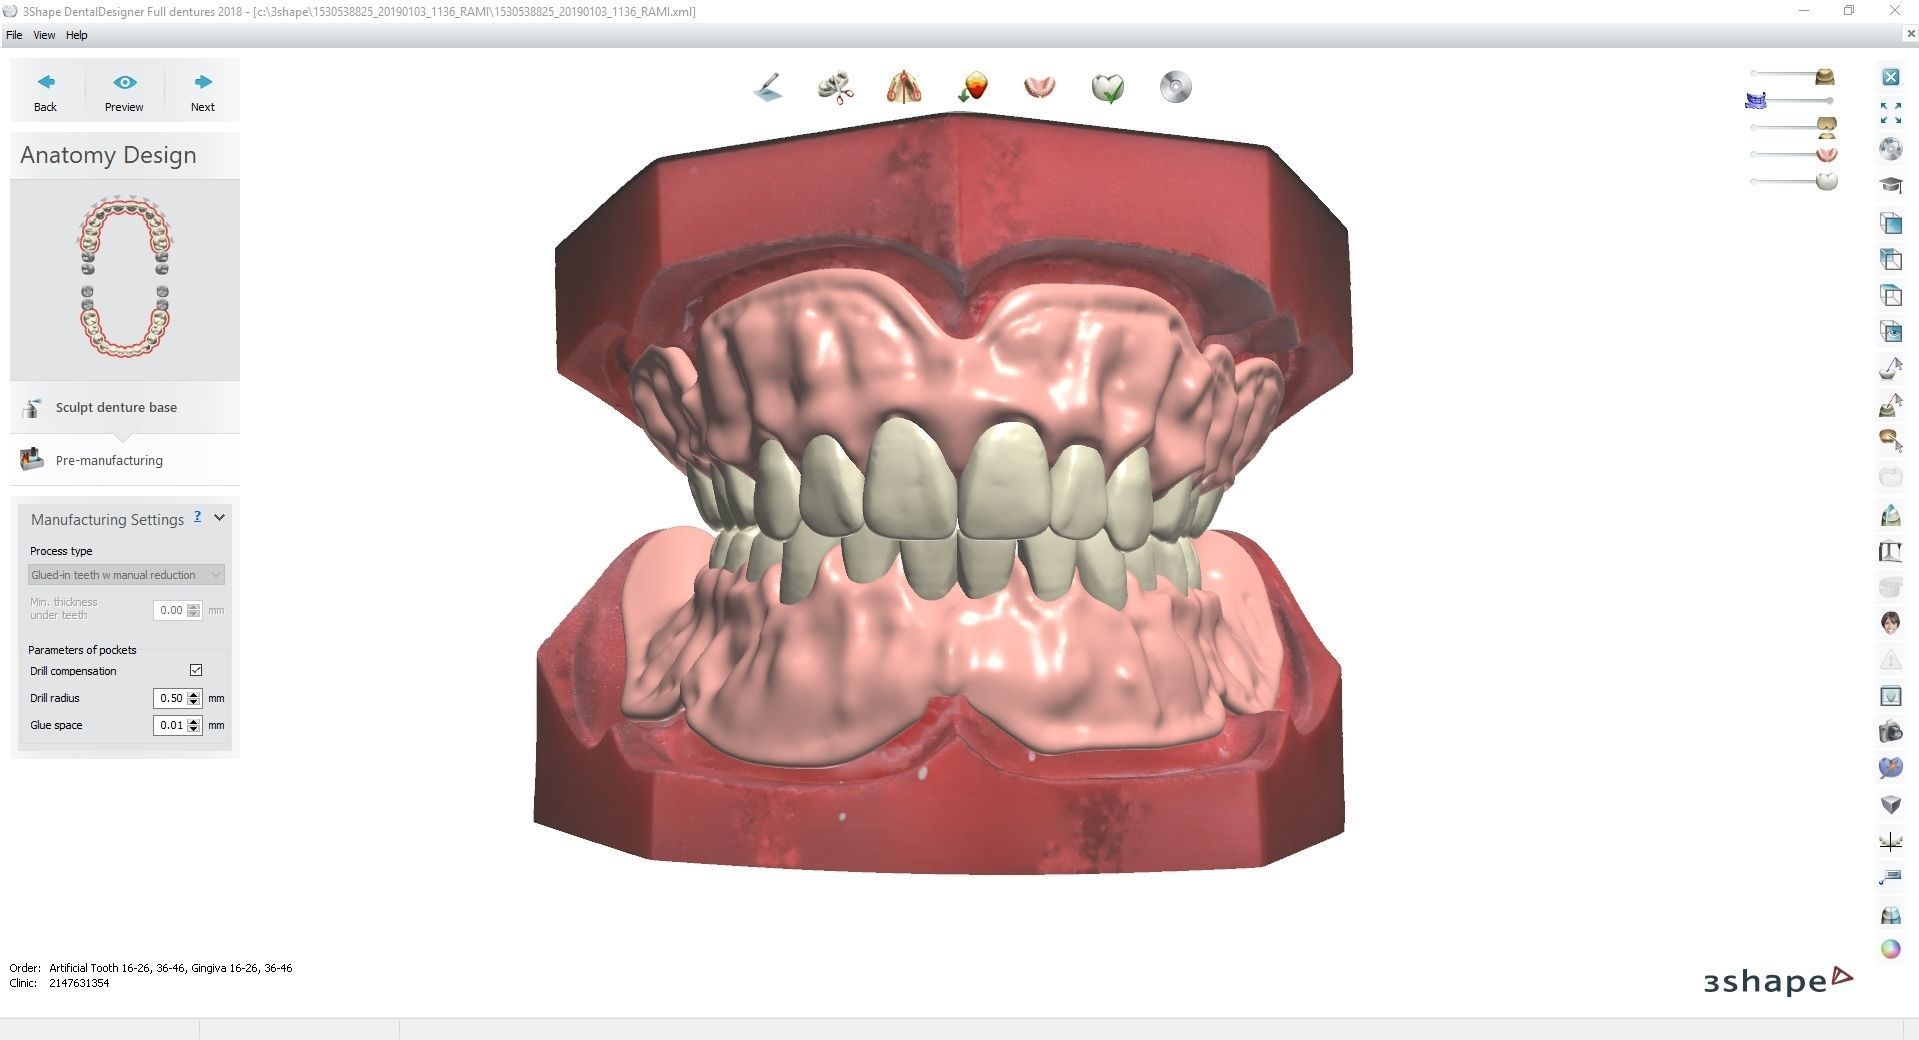Adjust the blue scan transparency slider
Viewport: 1919px width, 1040px height.
(x=1790, y=101)
